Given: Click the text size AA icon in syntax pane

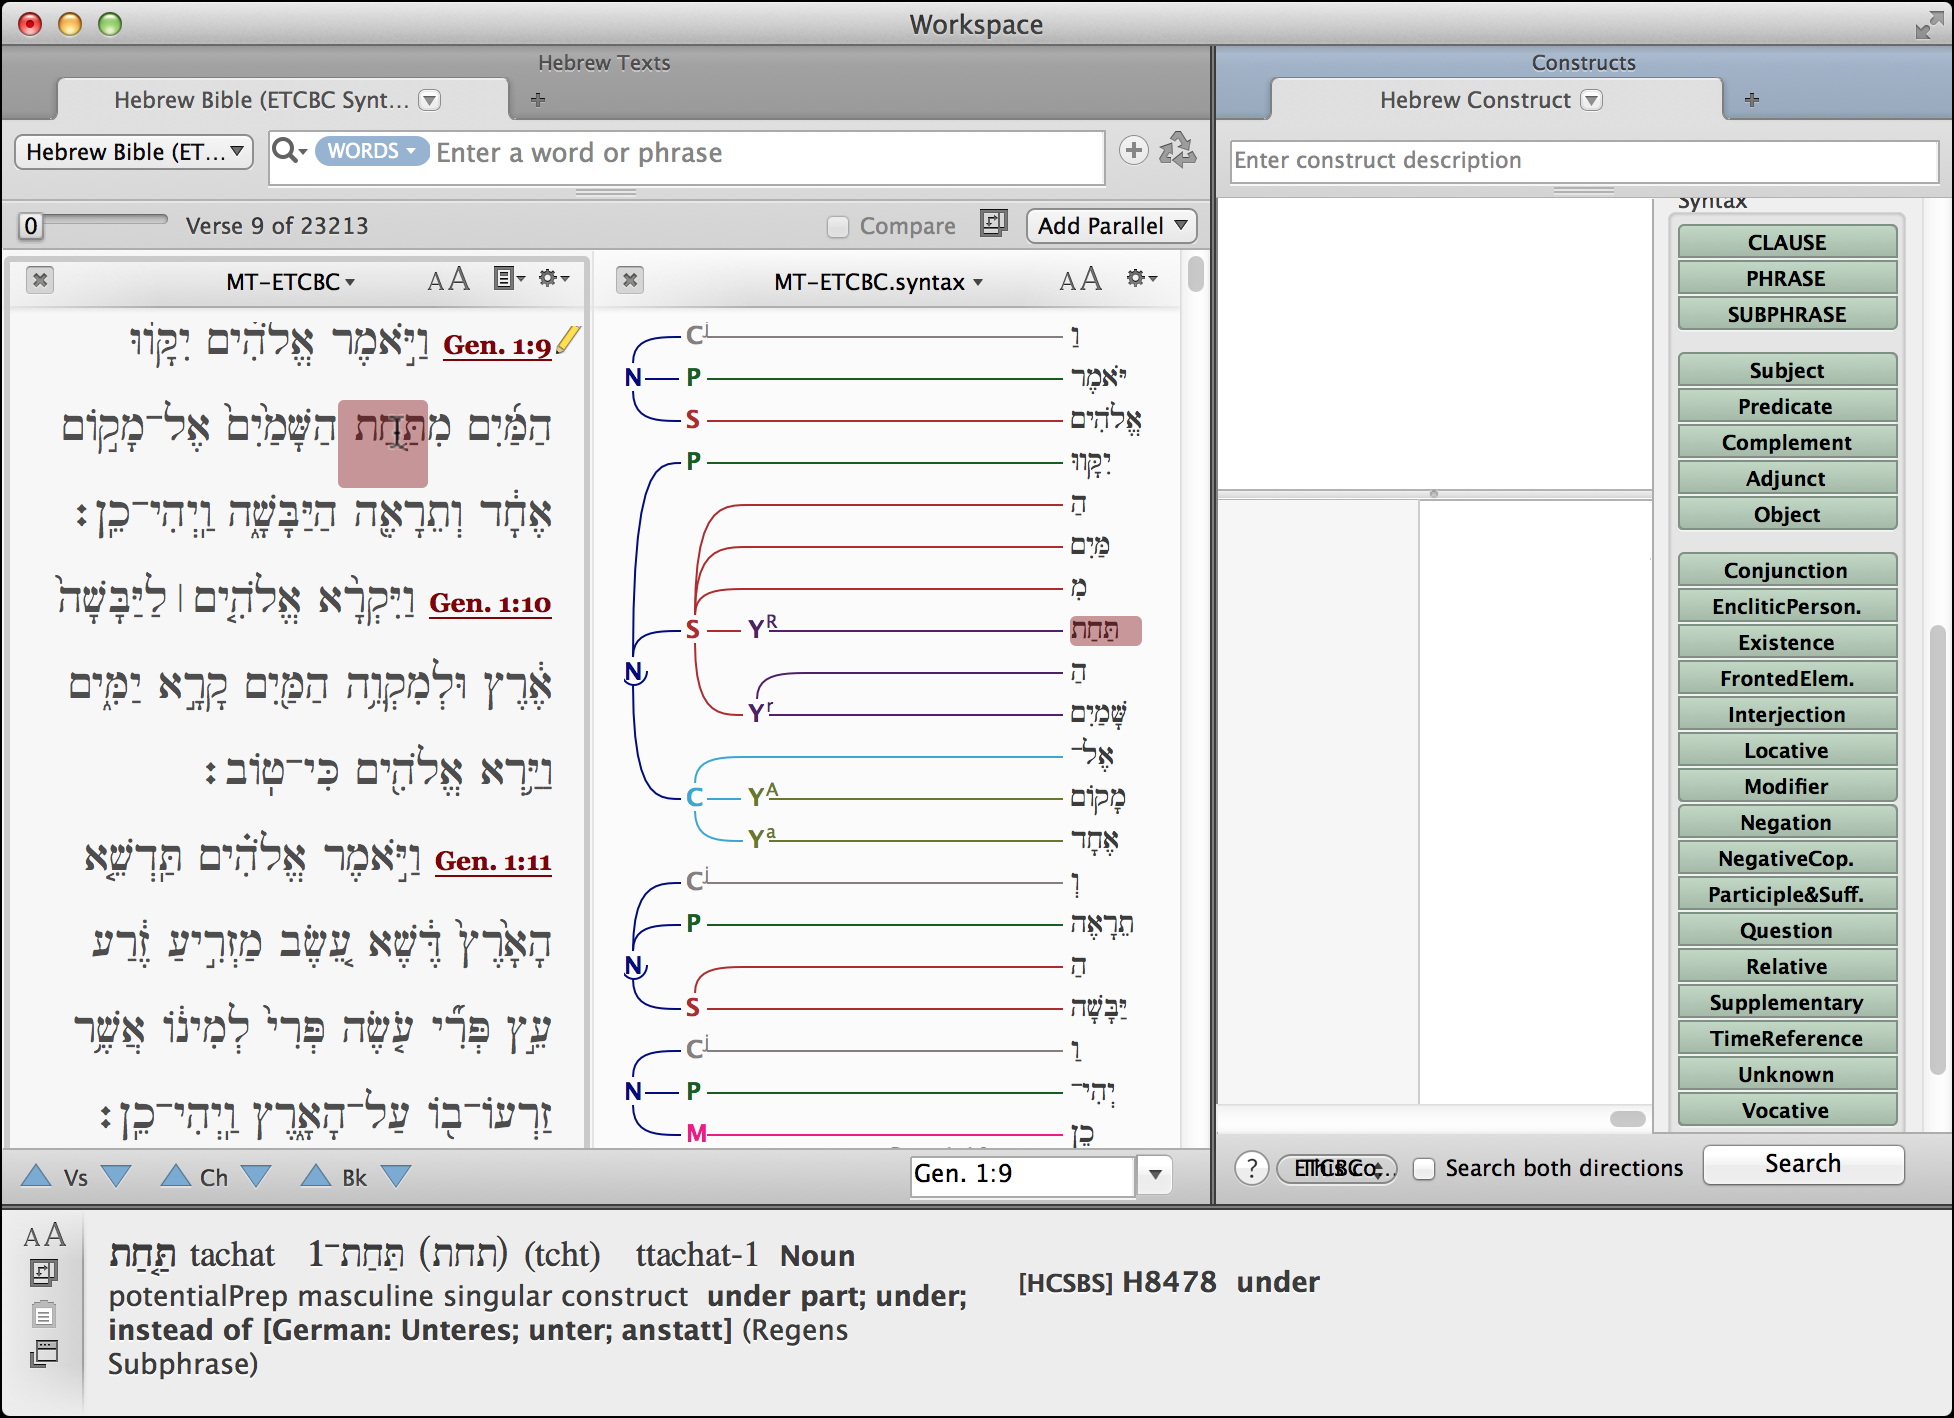Looking at the screenshot, I should point(1080,279).
